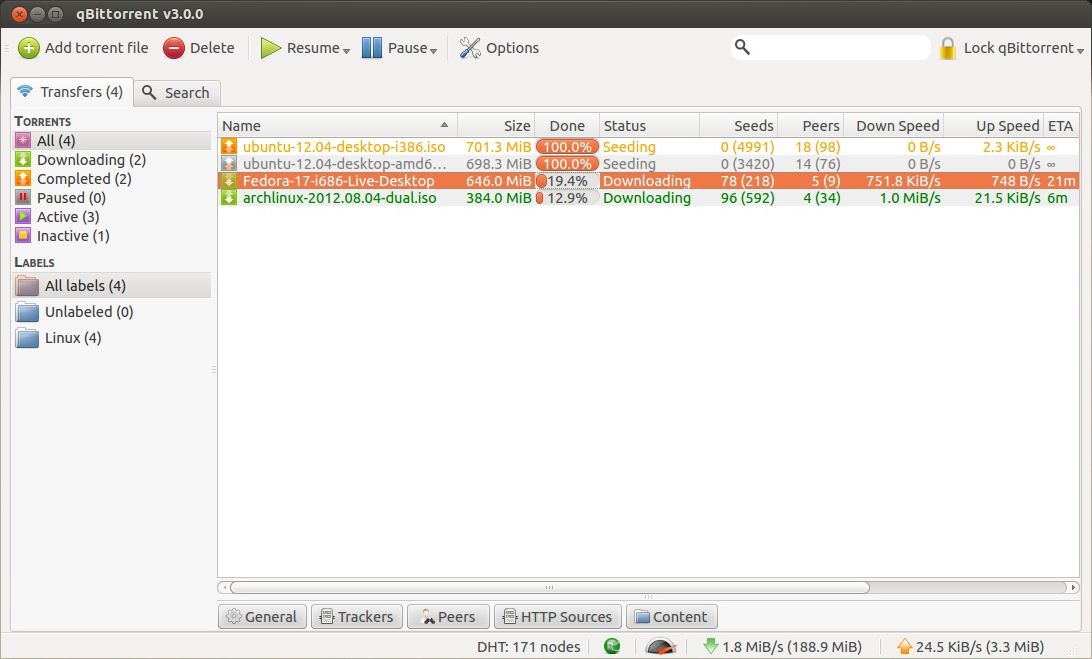This screenshot has width=1092, height=659.
Task: Click the 96 (592) seeds cell
Action: pyautogui.click(x=747, y=198)
